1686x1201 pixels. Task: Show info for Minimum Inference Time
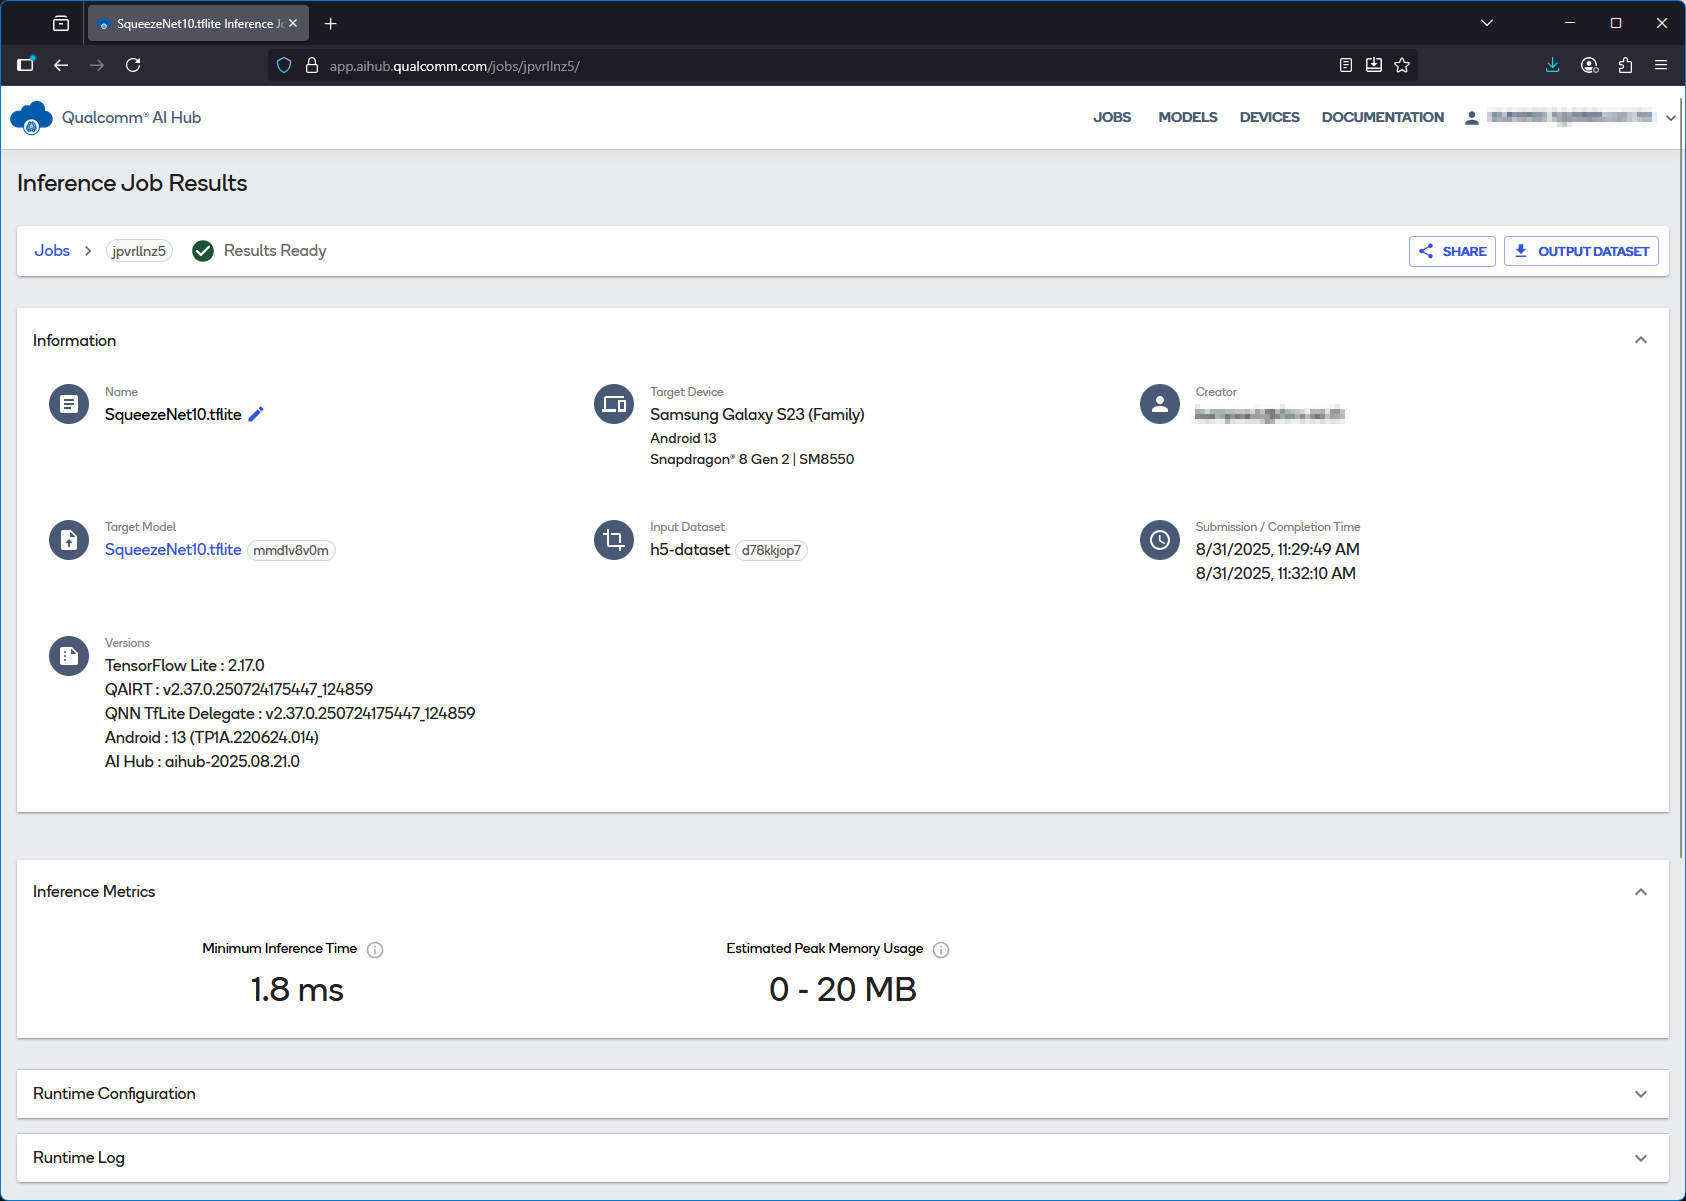(x=375, y=950)
